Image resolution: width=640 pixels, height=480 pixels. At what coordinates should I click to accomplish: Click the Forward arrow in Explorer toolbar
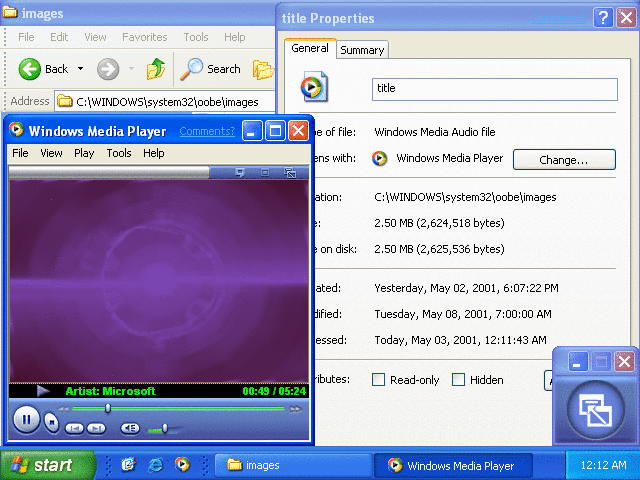108,69
